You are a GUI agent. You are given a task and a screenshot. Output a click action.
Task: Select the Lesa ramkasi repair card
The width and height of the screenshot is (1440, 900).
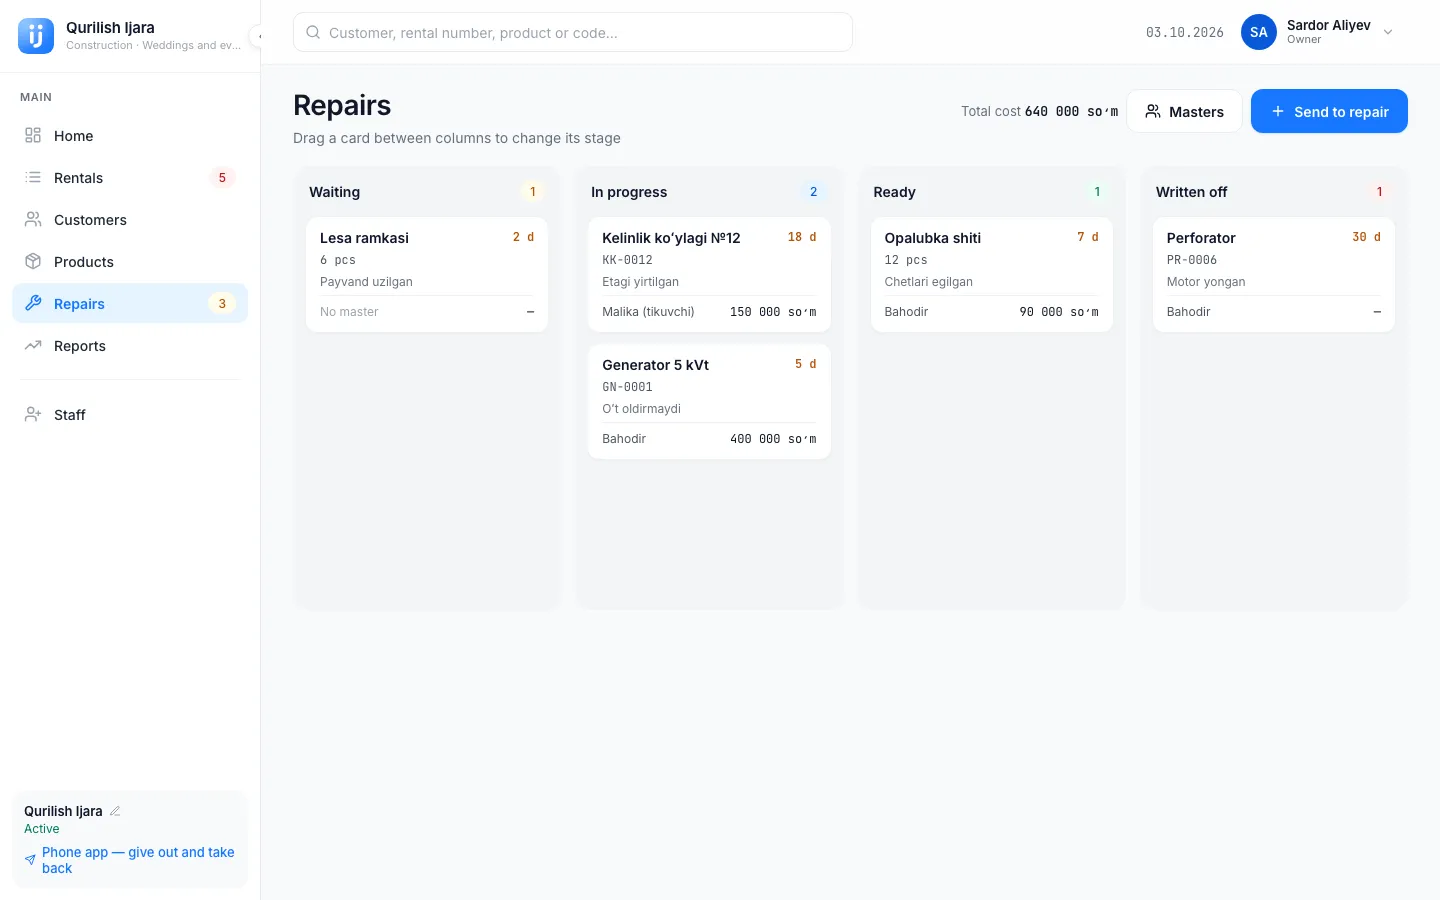point(427,274)
